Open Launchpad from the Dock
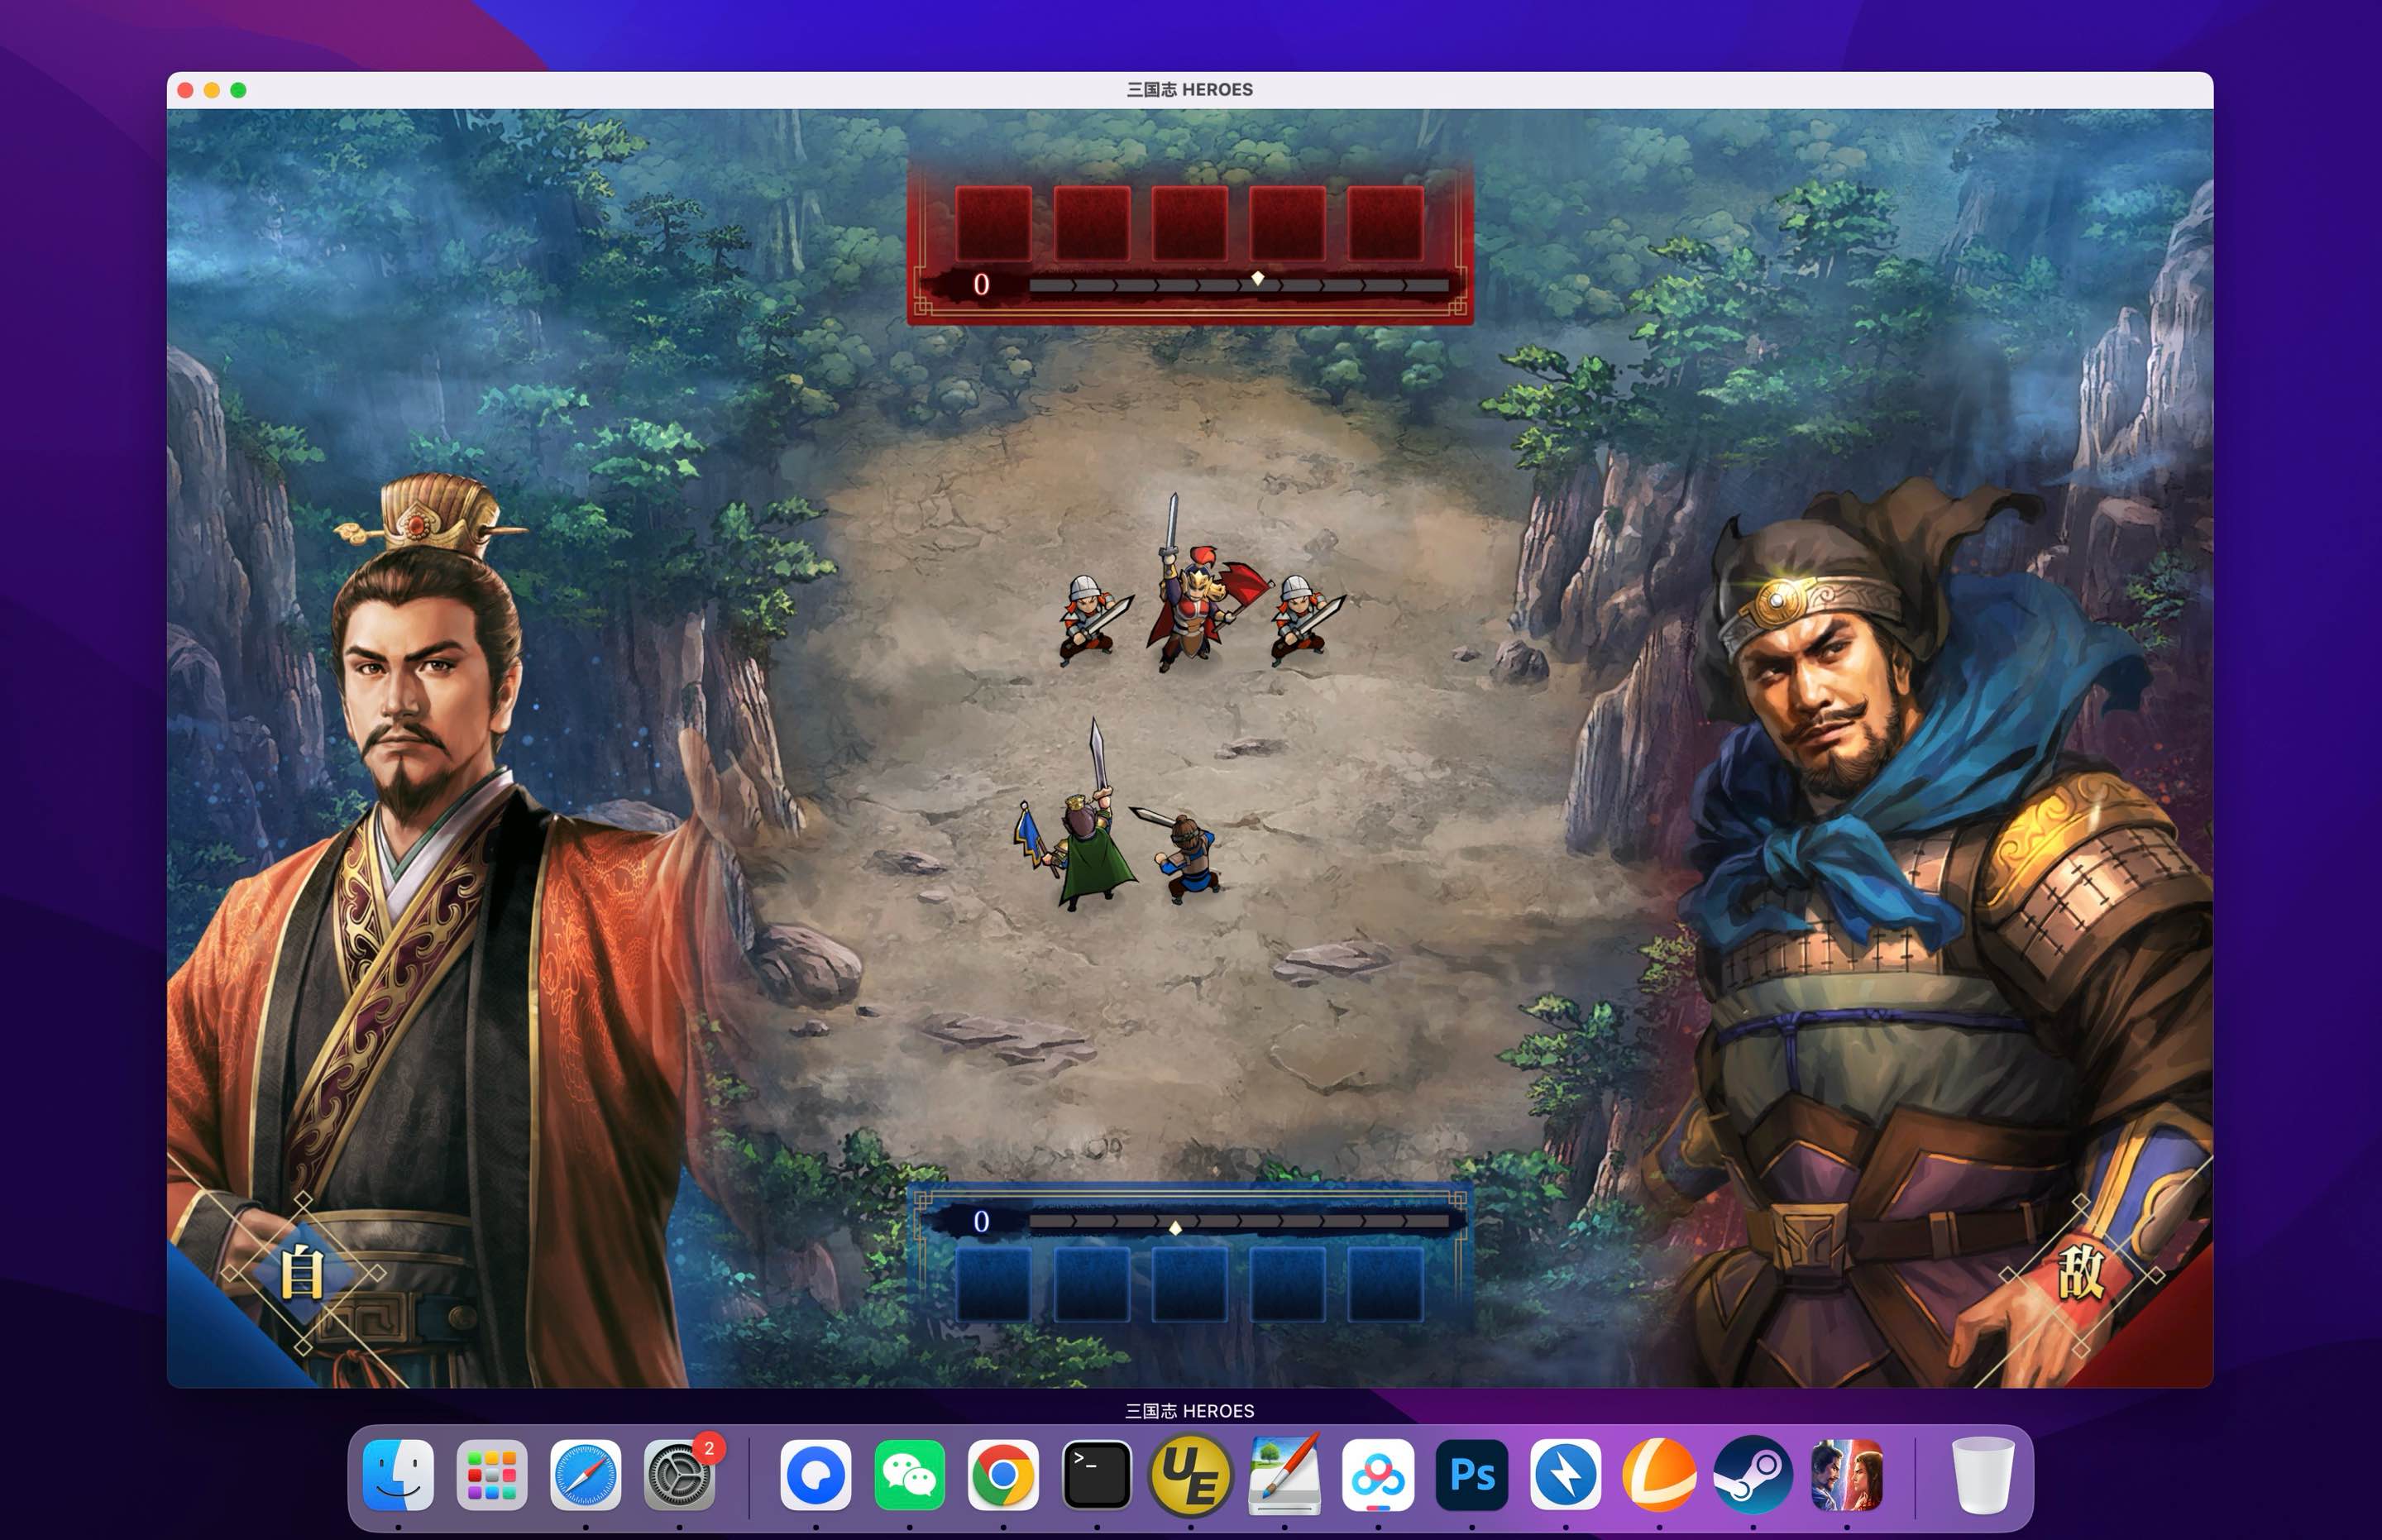This screenshot has height=1540, width=2382. [x=492, y=1475]
